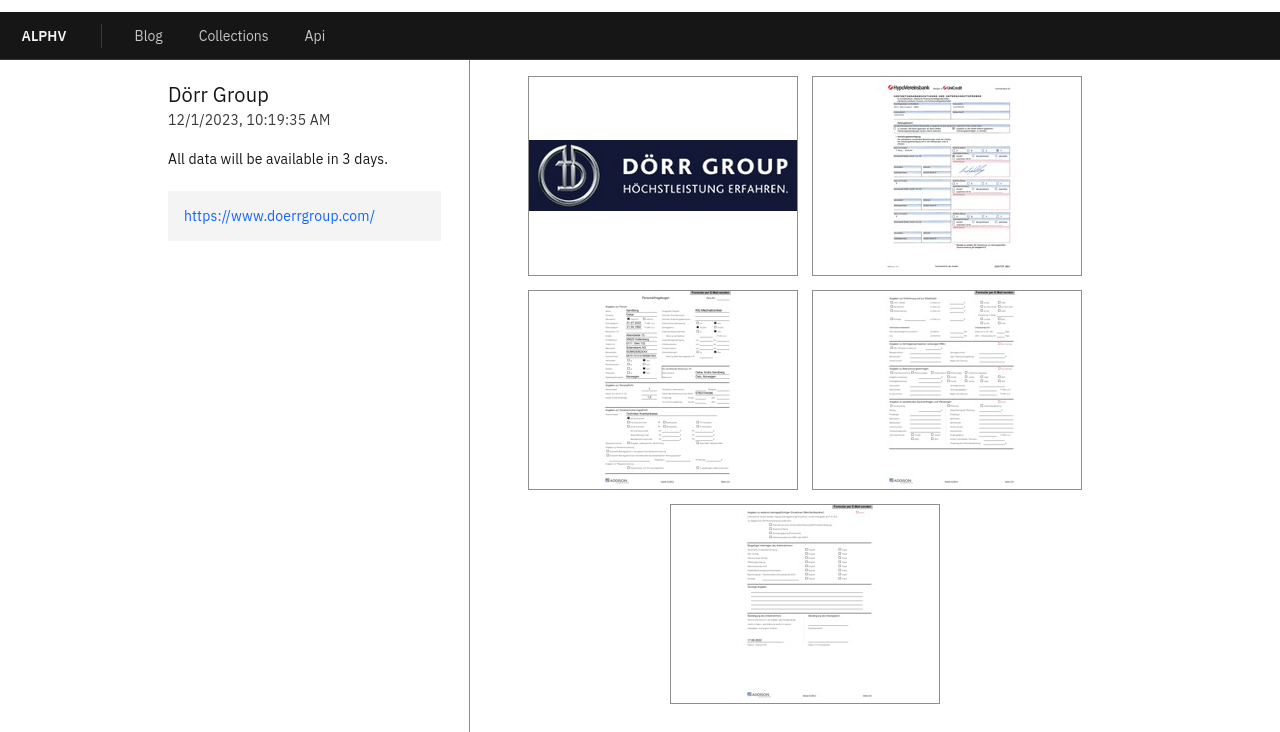Screen dimensions: 1280x732
Task: Open the form thumbnail beside the Personalfragebogen
Action: (x=946, y=390)
